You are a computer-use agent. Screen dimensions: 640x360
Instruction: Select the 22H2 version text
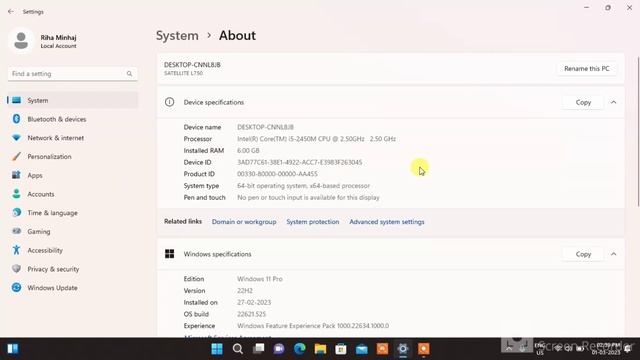click(245, 291)
